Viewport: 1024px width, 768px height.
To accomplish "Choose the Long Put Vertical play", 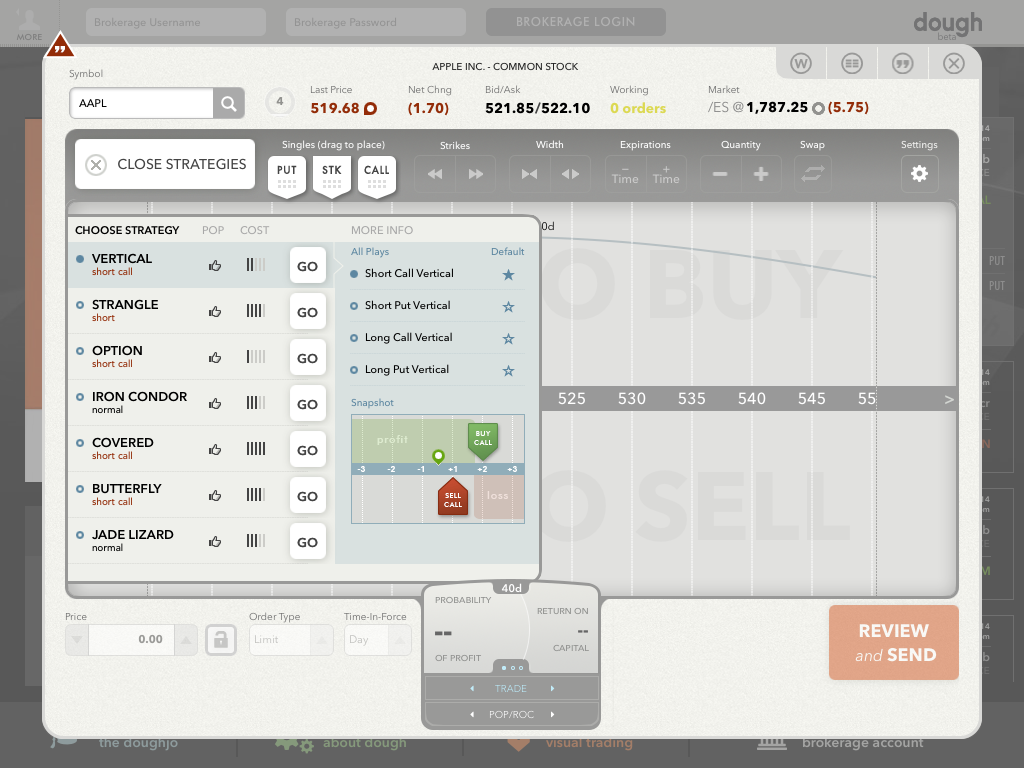I will pyautogui.click(x=407, y=370).
